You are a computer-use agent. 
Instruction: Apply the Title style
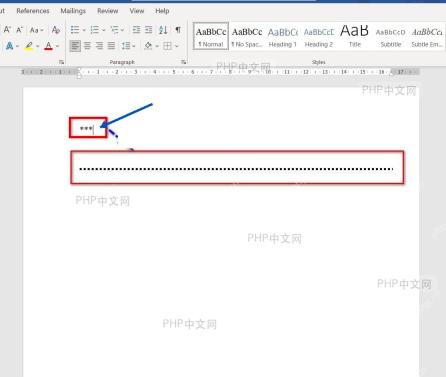click(354, 37)
